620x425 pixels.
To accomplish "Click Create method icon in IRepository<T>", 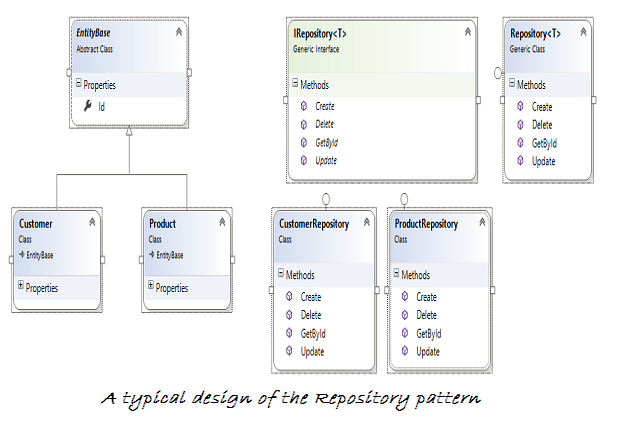I will (304, 106).
